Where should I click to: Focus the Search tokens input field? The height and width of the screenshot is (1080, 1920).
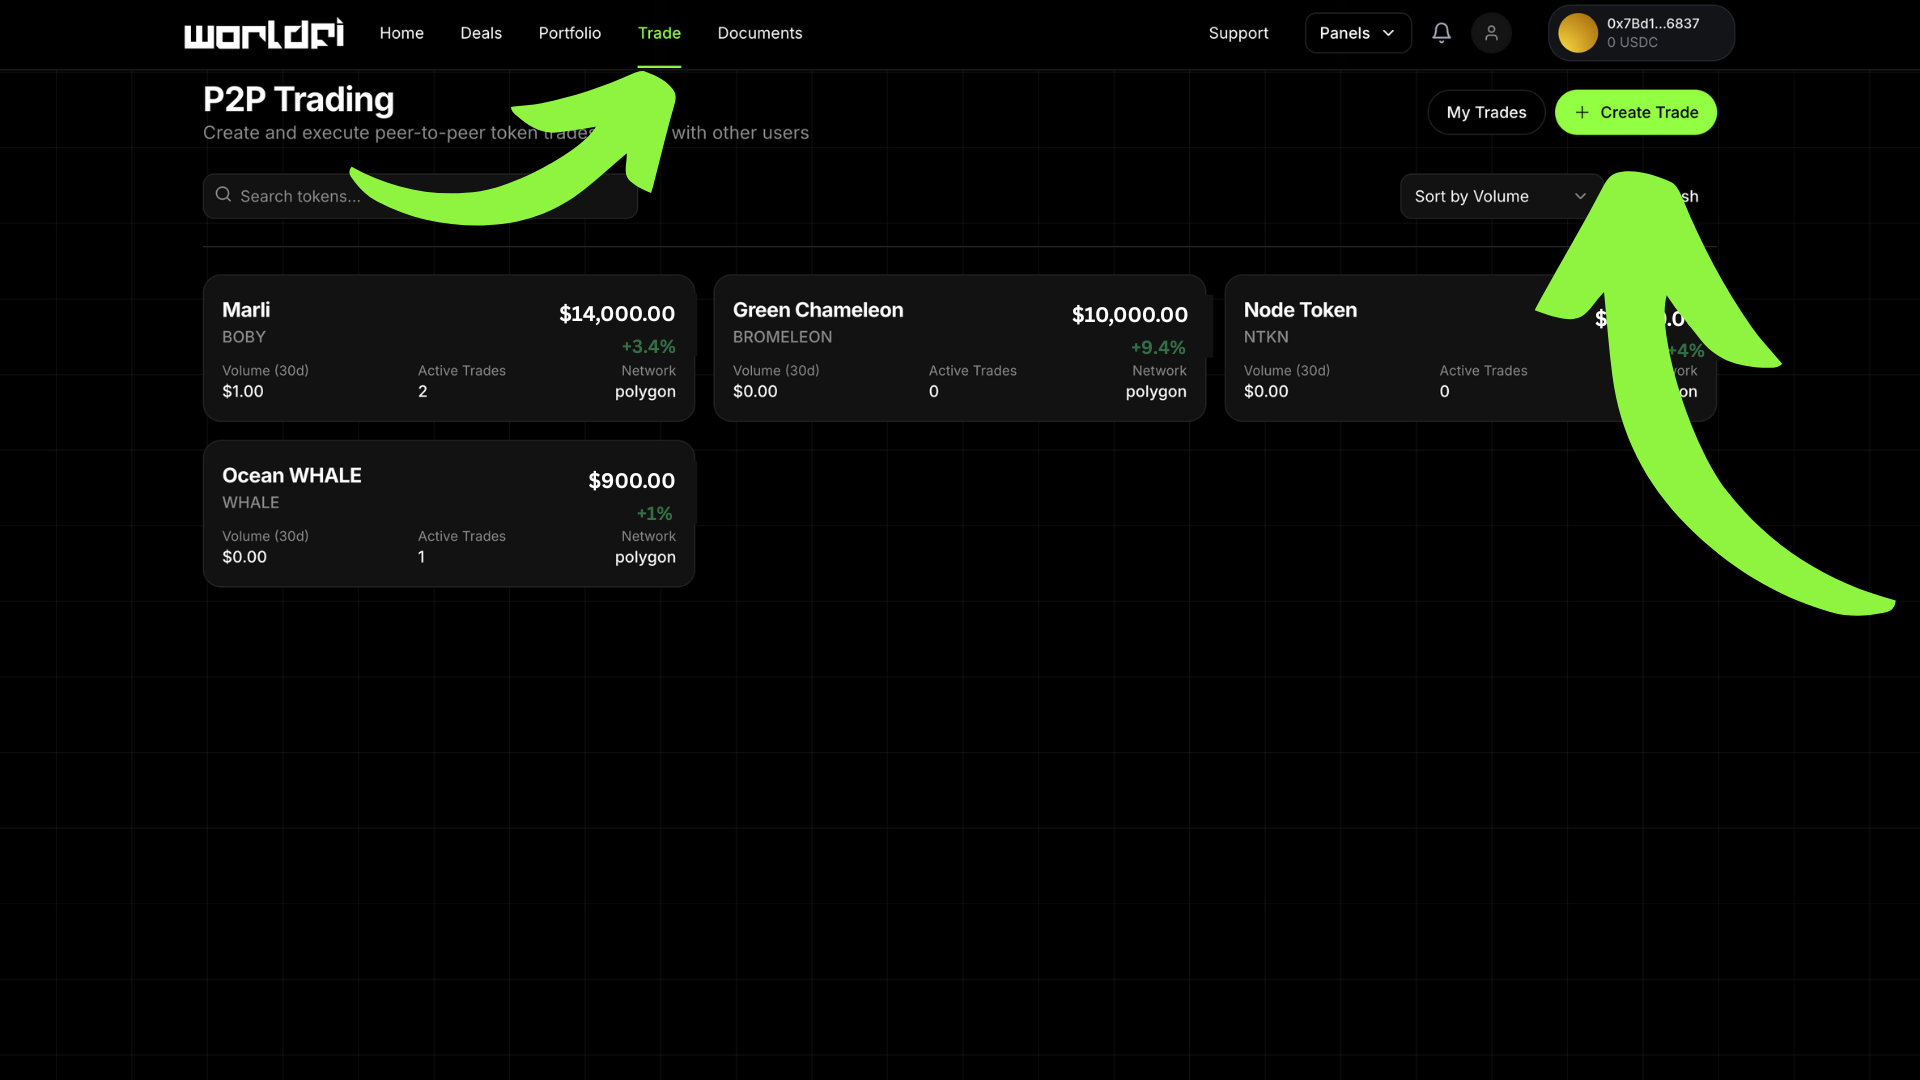[300, 196]
